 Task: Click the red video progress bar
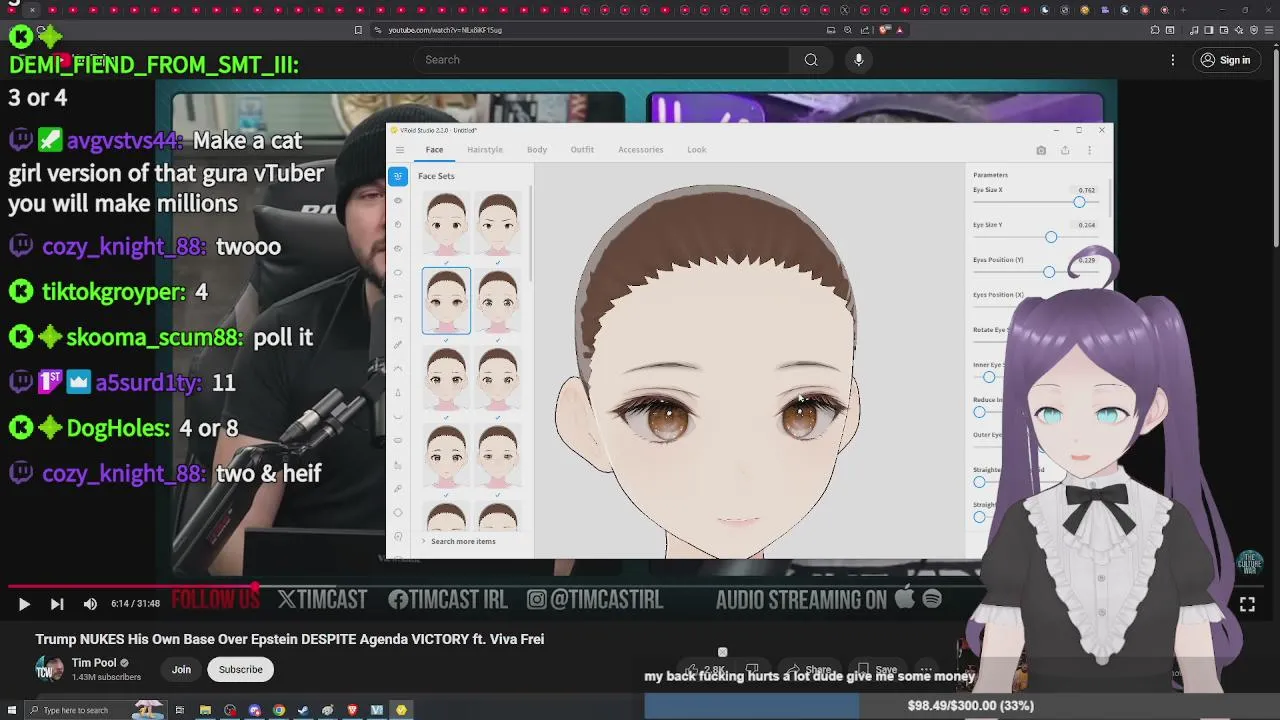coord(134,587)
